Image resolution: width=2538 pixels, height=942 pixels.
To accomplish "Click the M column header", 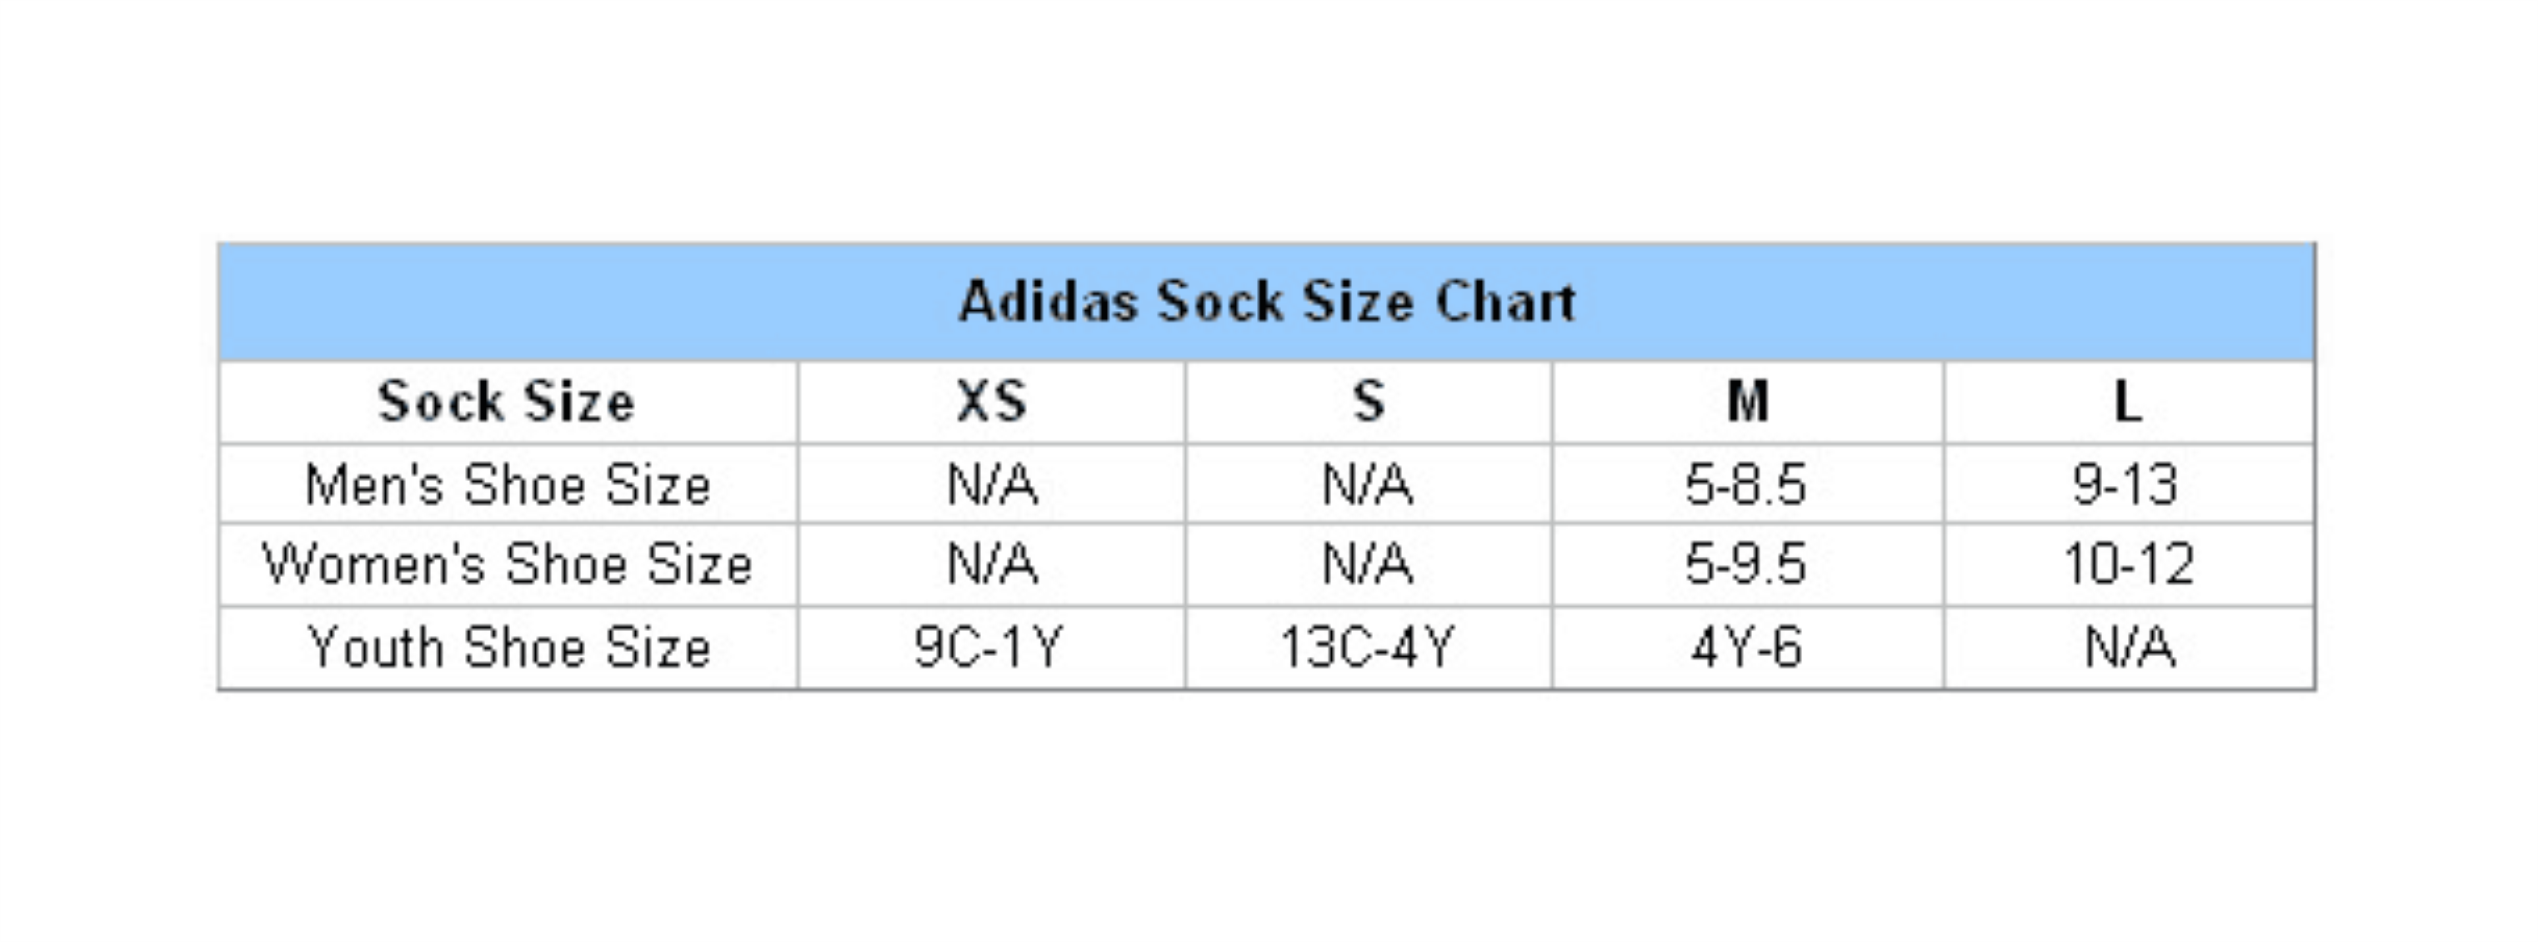I will click(1748, 402).
